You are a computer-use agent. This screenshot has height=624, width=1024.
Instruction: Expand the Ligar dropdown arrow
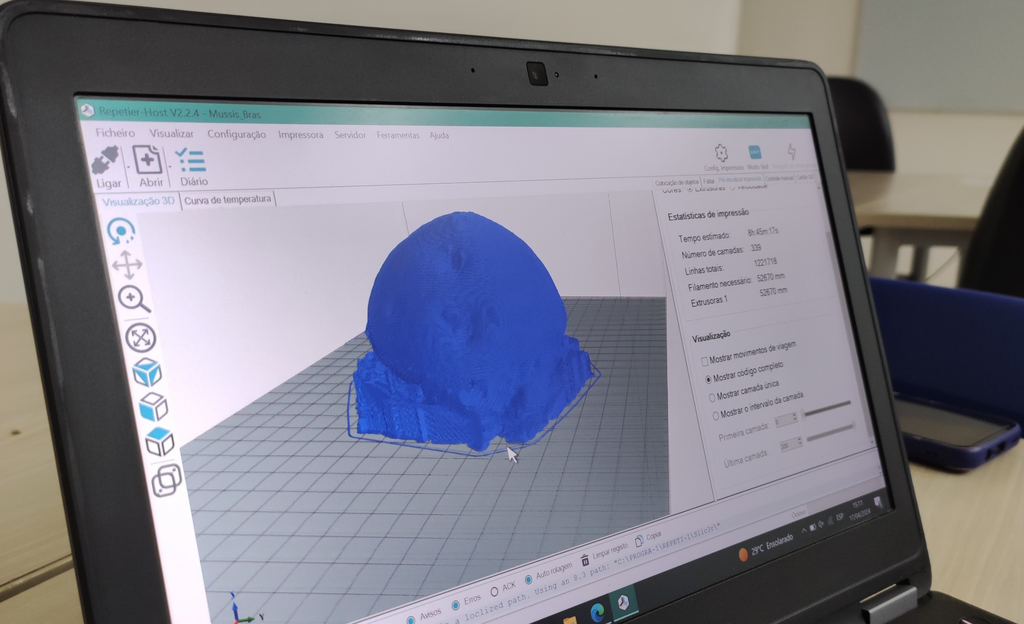(x=127, y=166)
